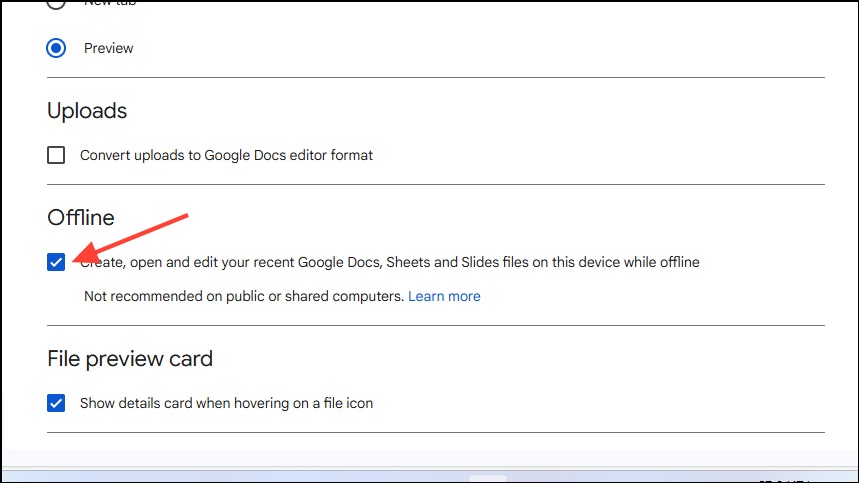Click the File preview card heading
The image size is (859, 483).
pos(130,359)
